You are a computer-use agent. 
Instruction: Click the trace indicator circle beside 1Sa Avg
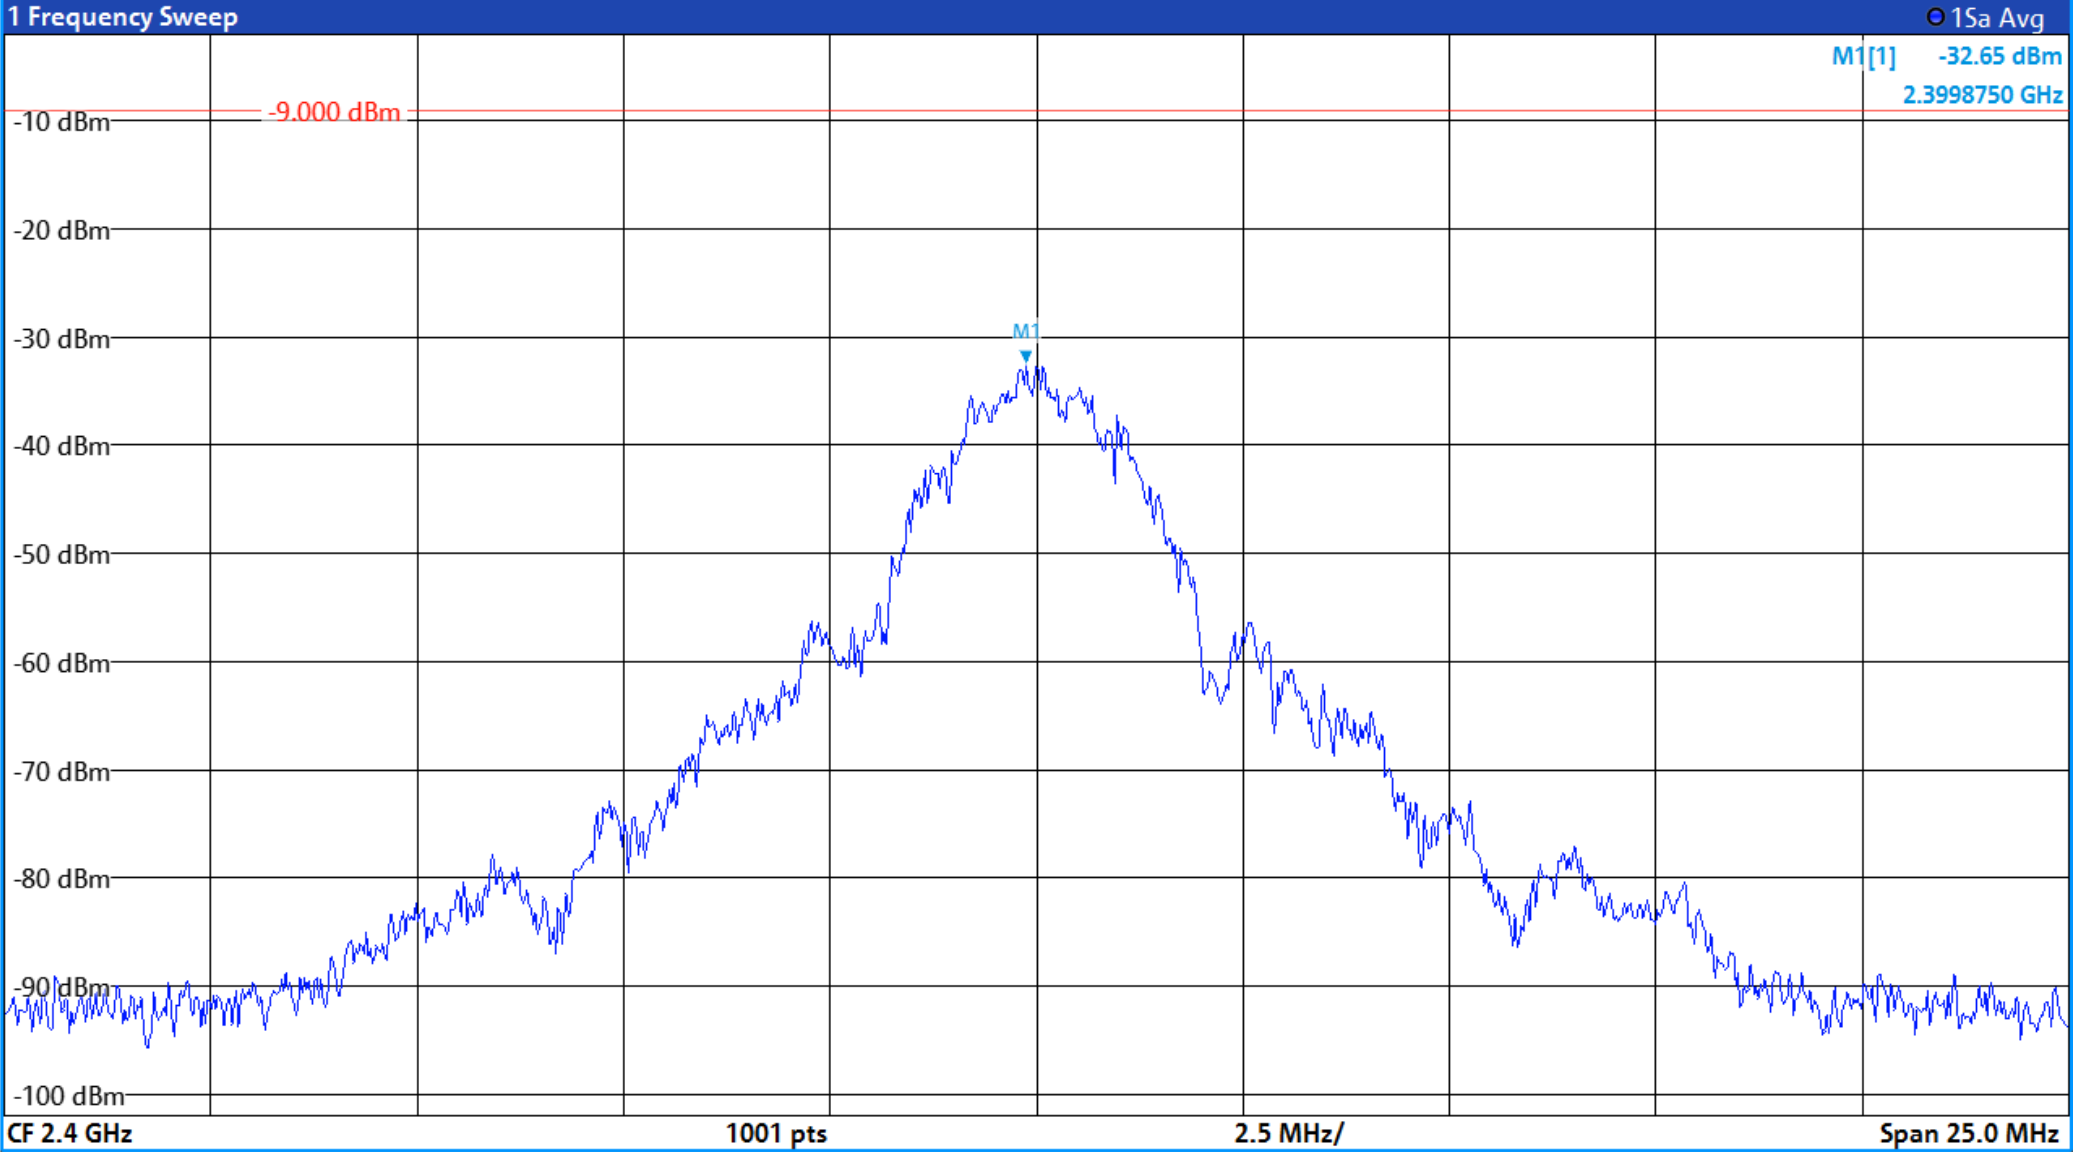pos(1935,17)
